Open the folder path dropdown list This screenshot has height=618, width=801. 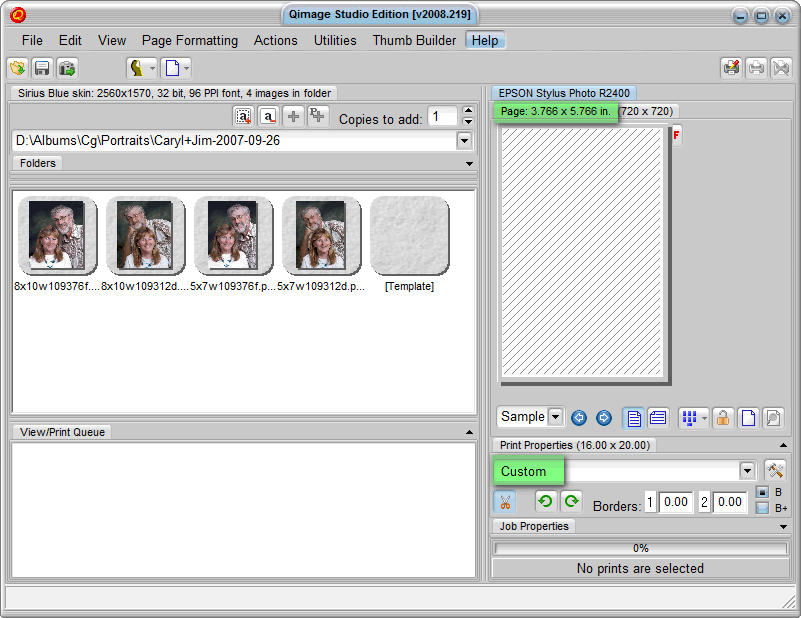pyautogui.click(x=464, y=140)
